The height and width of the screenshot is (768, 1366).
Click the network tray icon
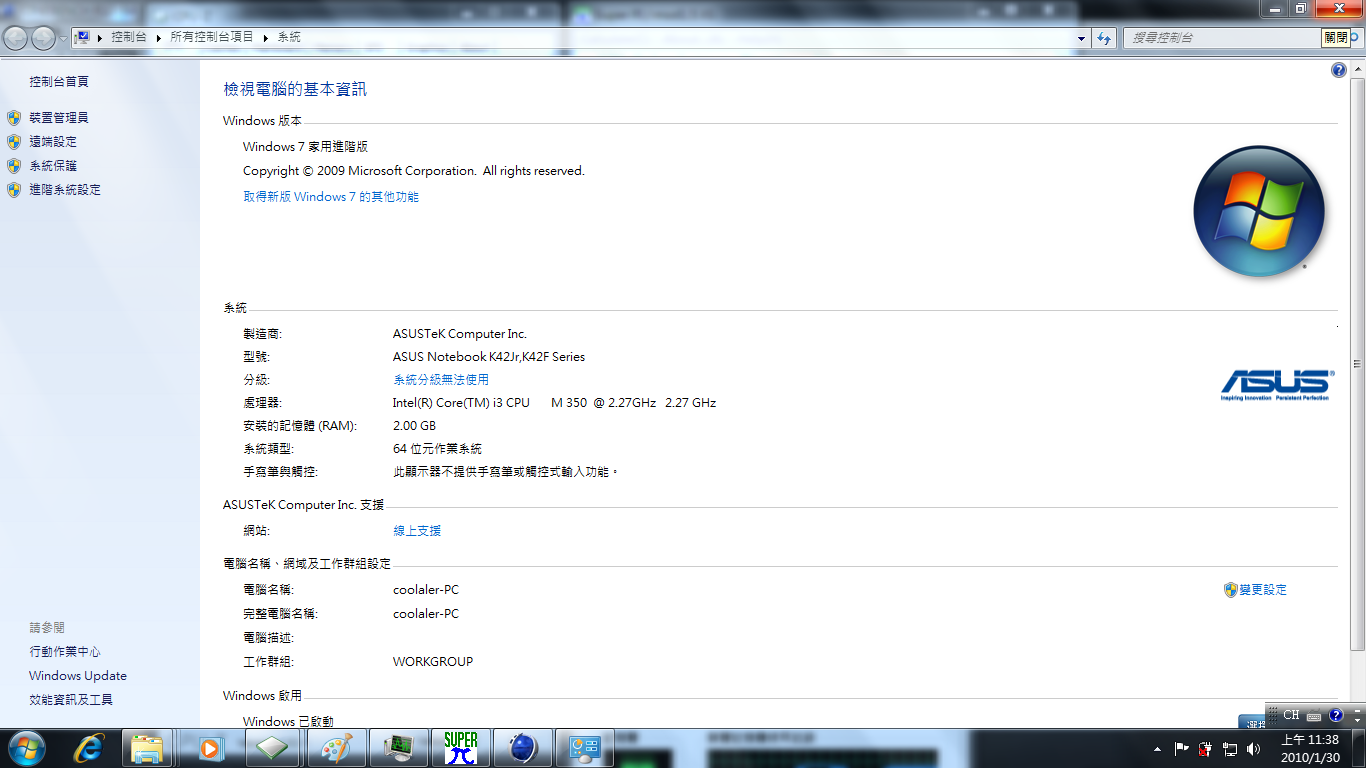(x=1230, y=749)
